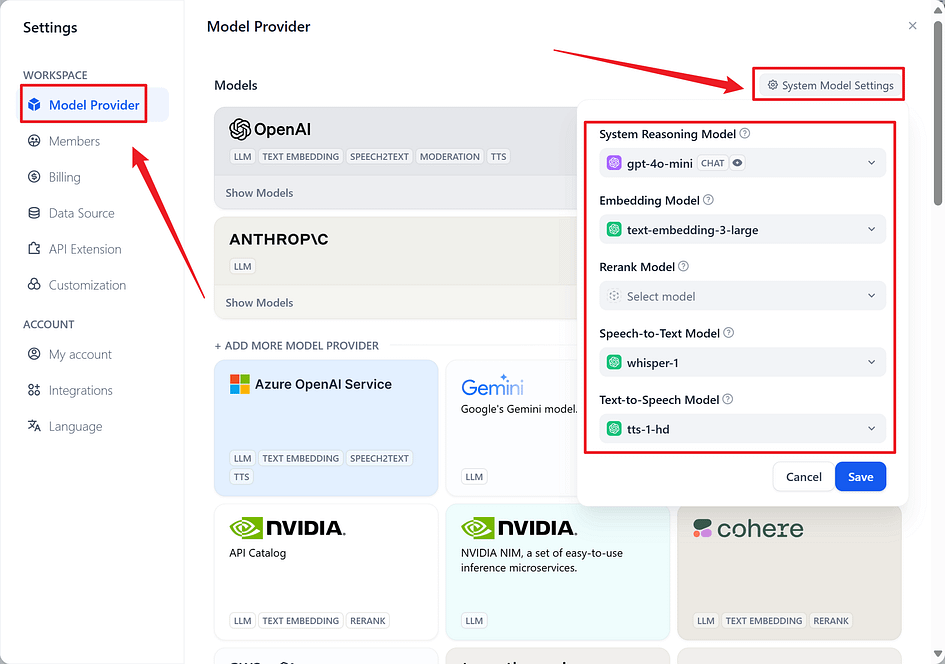This screenshot has width=945, height=664.
Task: Select the NVIDIA NIM provider card
Action: (x=557, y=572)
